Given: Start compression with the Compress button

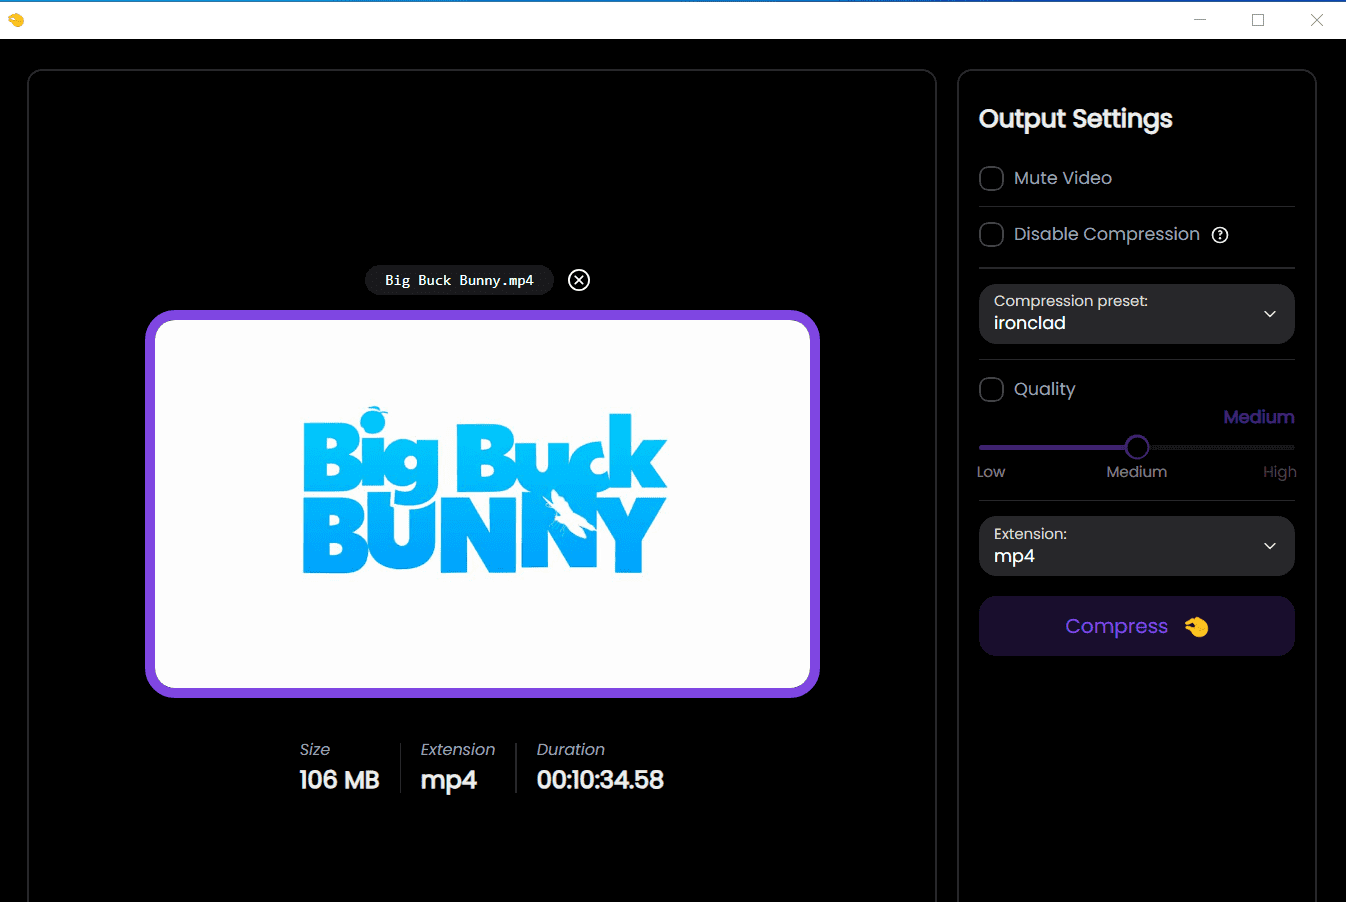Looking at the screenshot, I should coord(1136,626).
